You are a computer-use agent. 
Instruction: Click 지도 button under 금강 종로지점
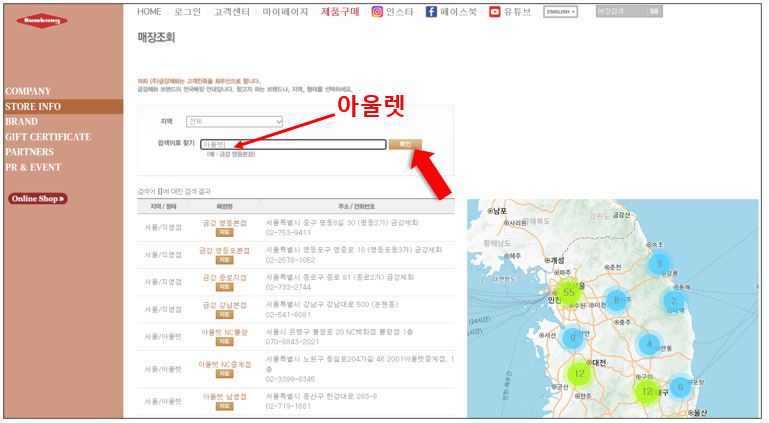point(225,287)
